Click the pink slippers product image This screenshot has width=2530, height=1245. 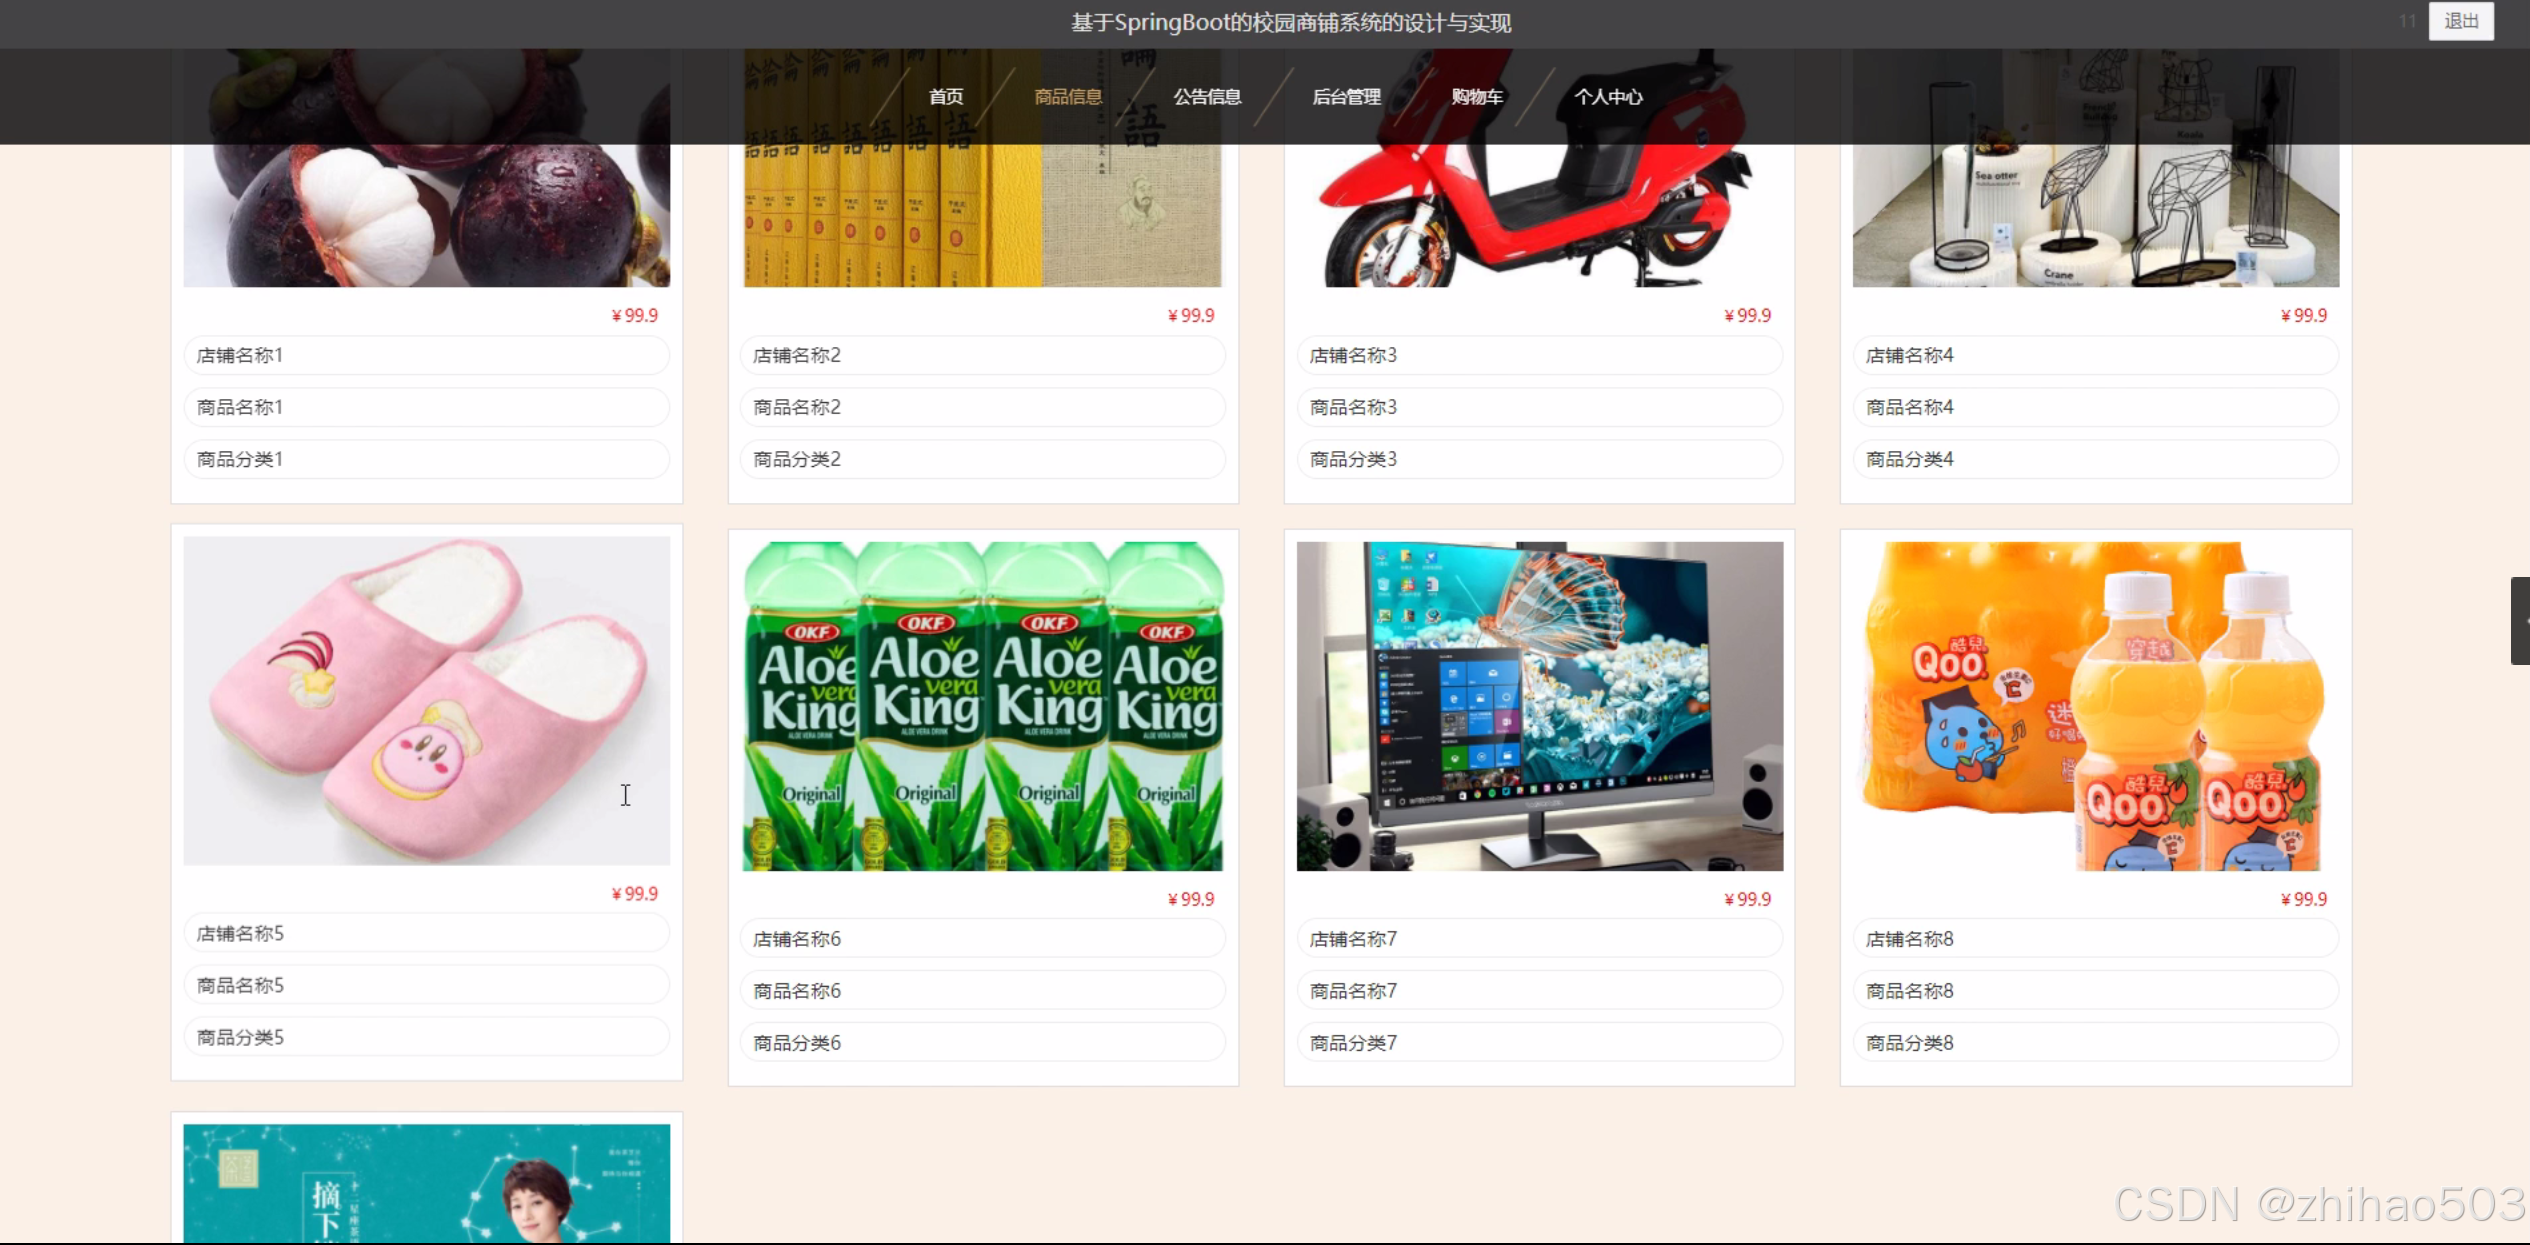tap(426, 700)
